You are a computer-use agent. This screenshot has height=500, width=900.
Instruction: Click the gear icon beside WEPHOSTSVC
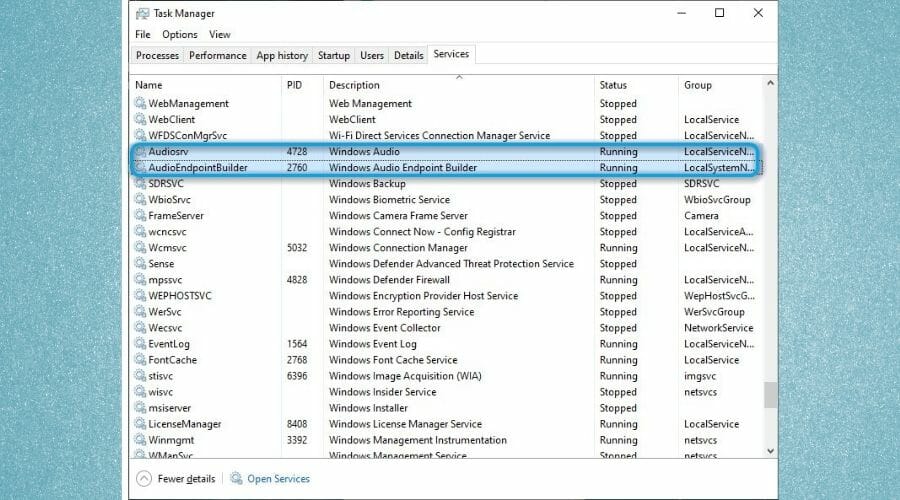(140, 296)
